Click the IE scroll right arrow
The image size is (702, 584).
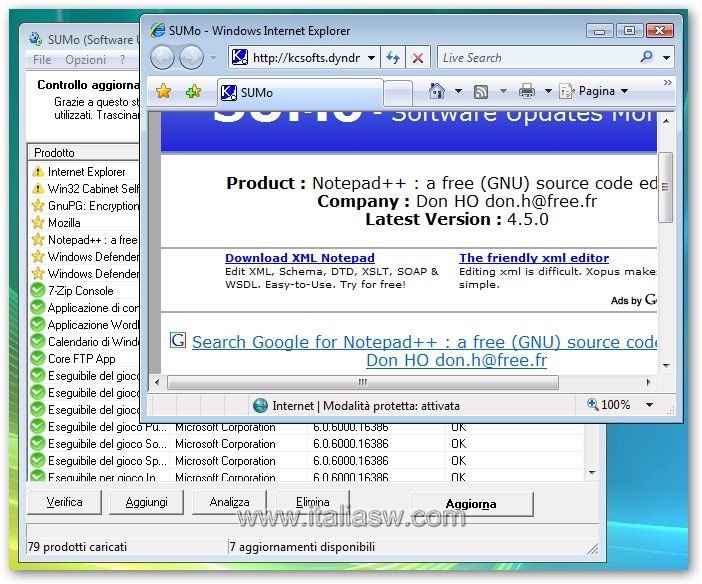[648, 382]
